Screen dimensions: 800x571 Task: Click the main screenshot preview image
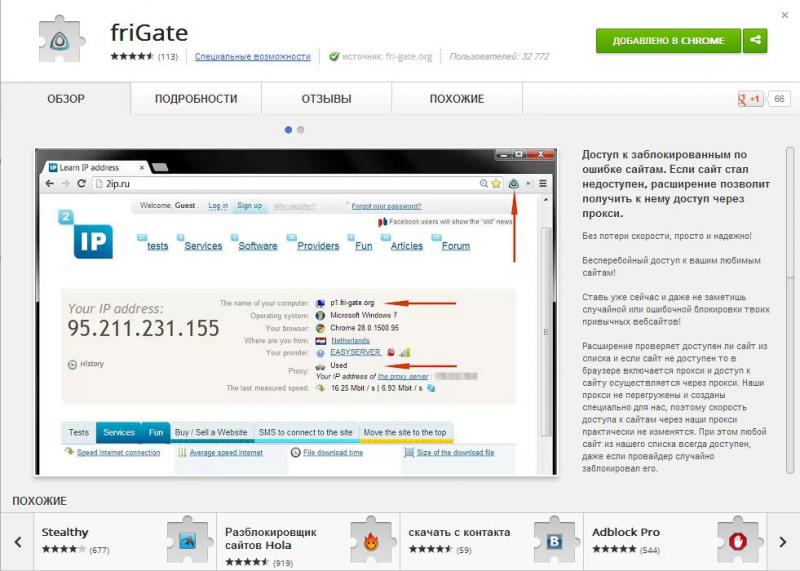pyautogui.click(x=296, y=312)
